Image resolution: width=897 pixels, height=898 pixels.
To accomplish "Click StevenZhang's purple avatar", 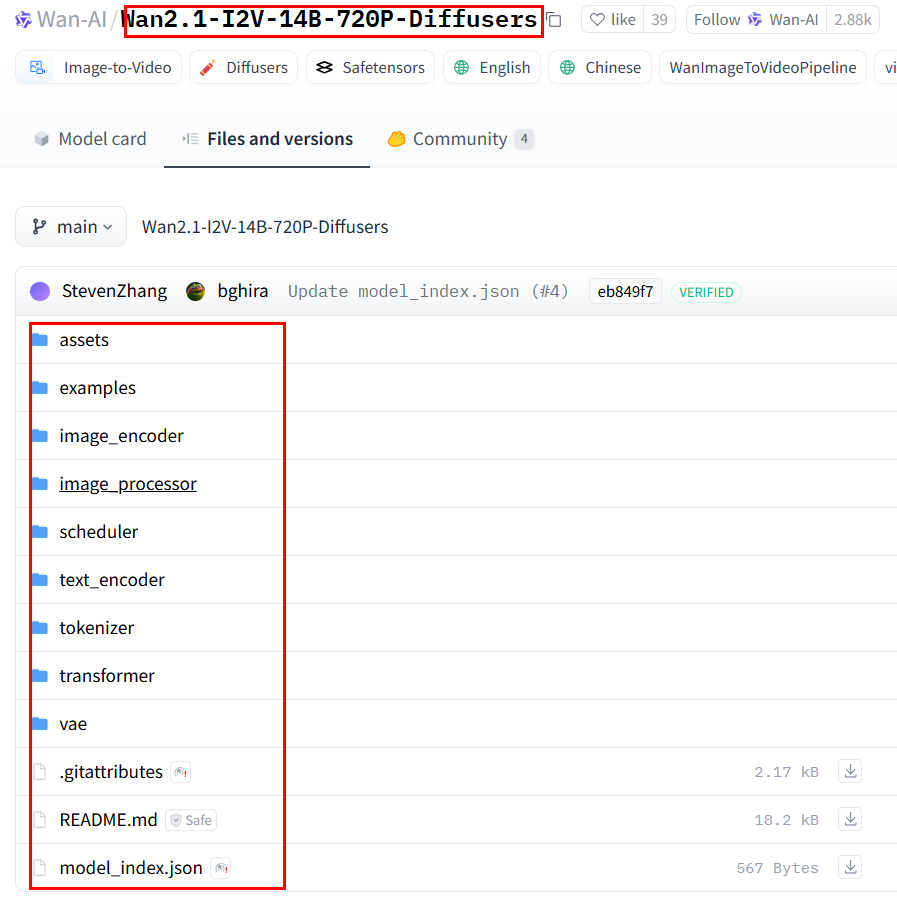I will click(40, 291).
